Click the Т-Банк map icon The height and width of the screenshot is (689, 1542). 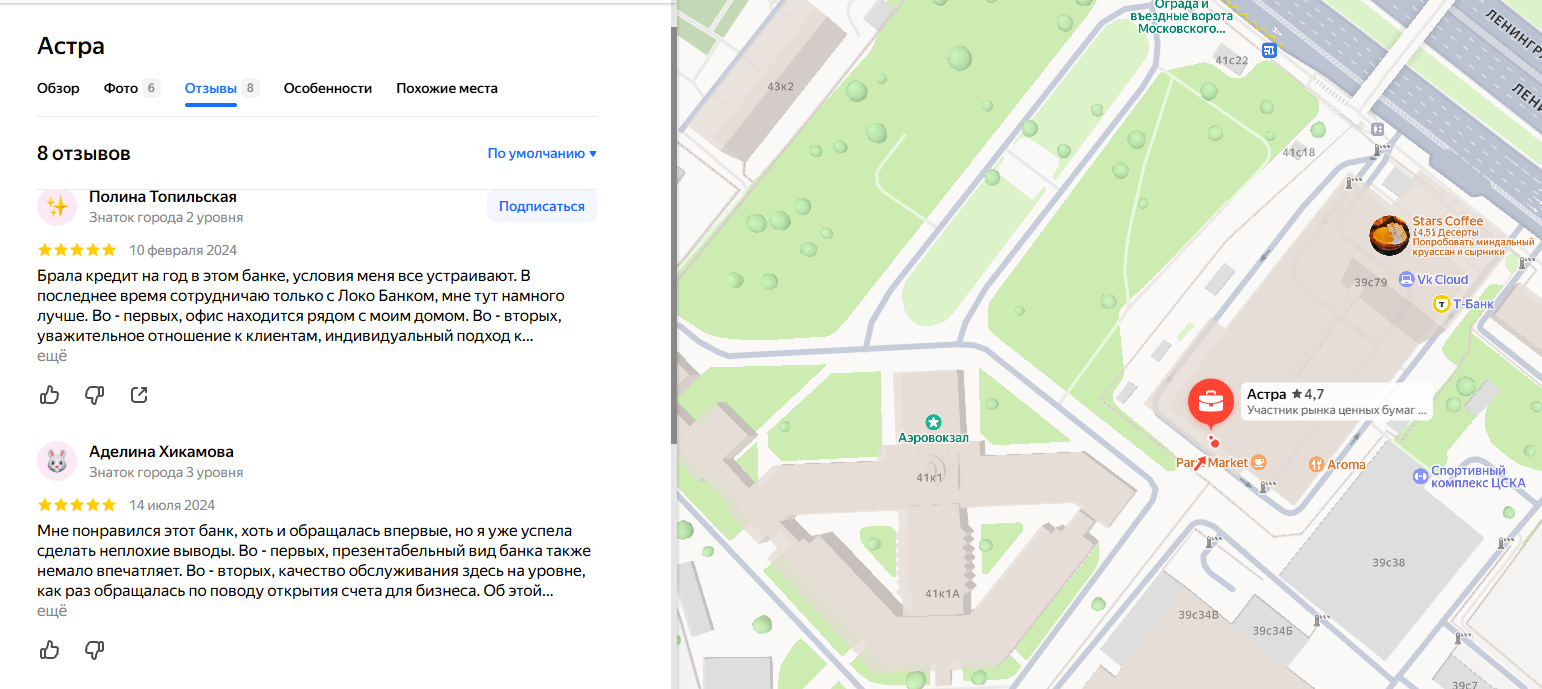coord(1442,303)
